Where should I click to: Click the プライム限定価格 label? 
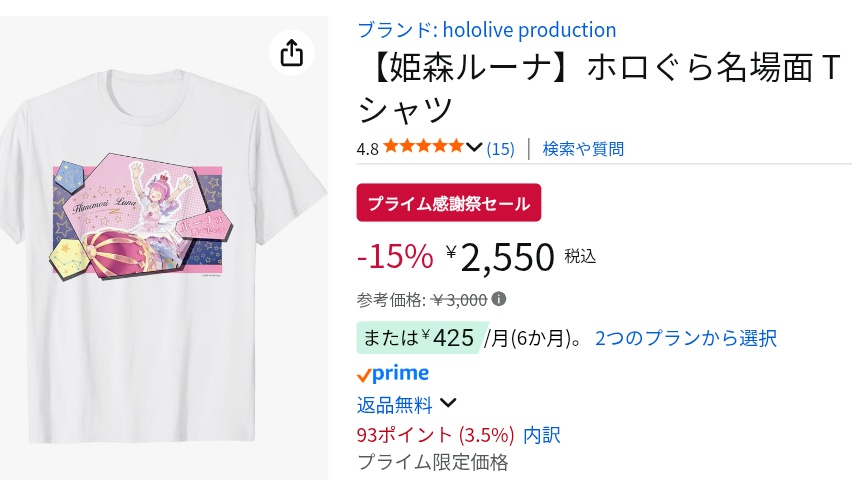433,462
